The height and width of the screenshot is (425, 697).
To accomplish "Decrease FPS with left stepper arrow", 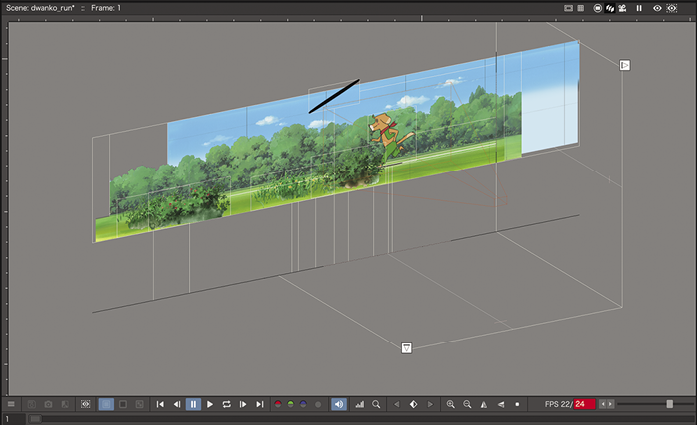I will click(x=603, y=404).
